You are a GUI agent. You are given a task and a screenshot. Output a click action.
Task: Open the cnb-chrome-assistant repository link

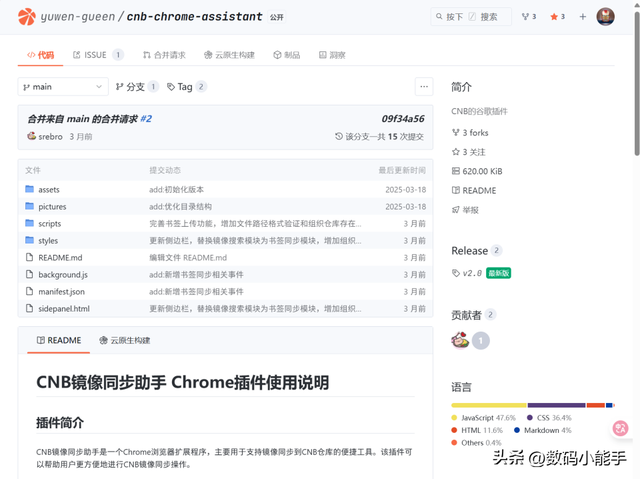point(194,17)
